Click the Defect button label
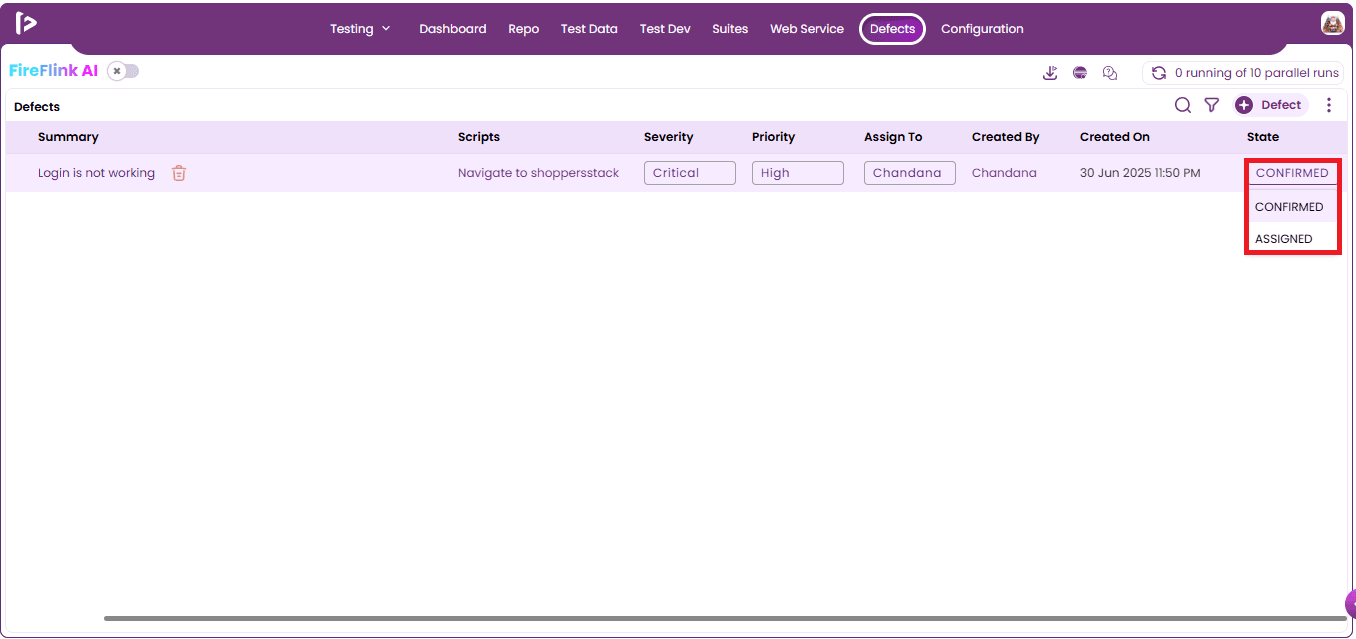The height and width of the screenshot is (639, 1356). tap(1281, 105)
